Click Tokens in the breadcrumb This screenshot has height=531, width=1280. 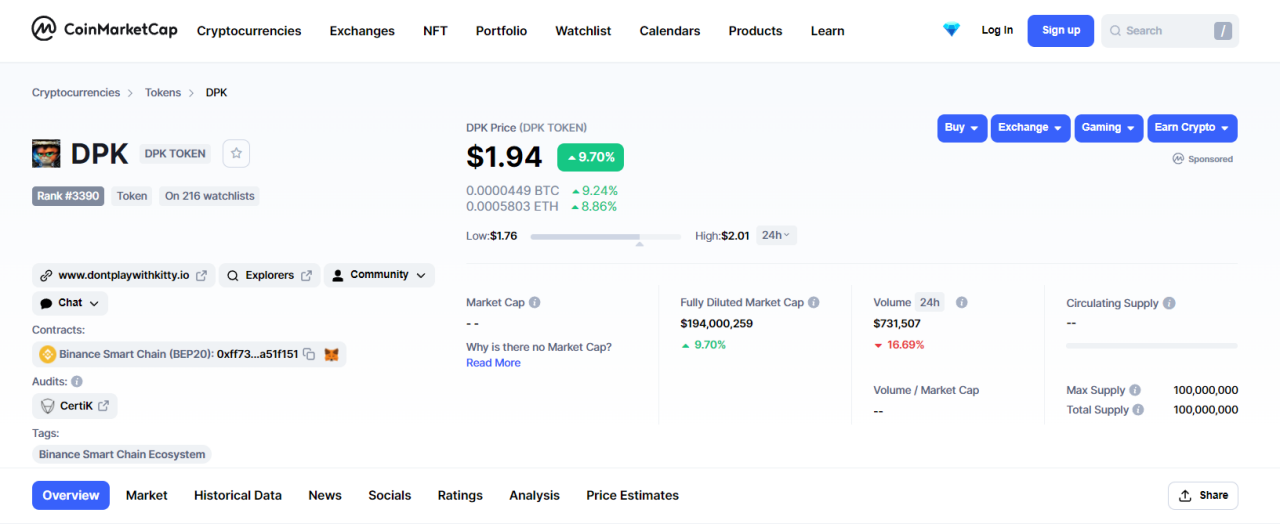tap(163, 92)
